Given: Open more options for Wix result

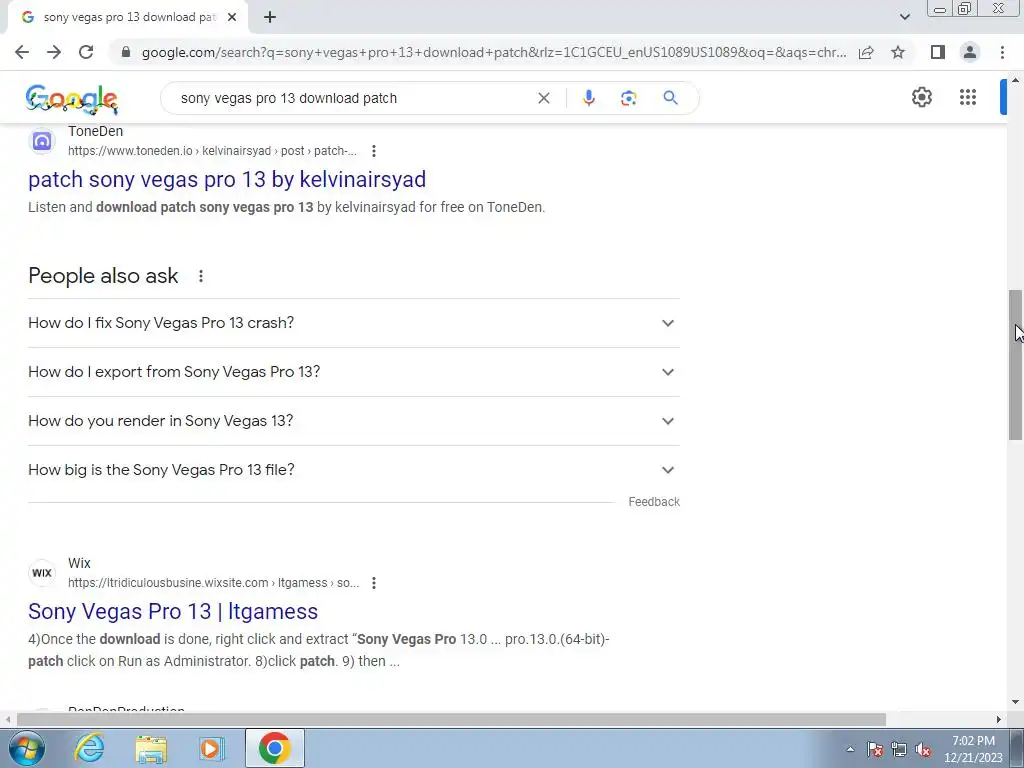Looking at the screenshot, I should (x=374, y=583).
